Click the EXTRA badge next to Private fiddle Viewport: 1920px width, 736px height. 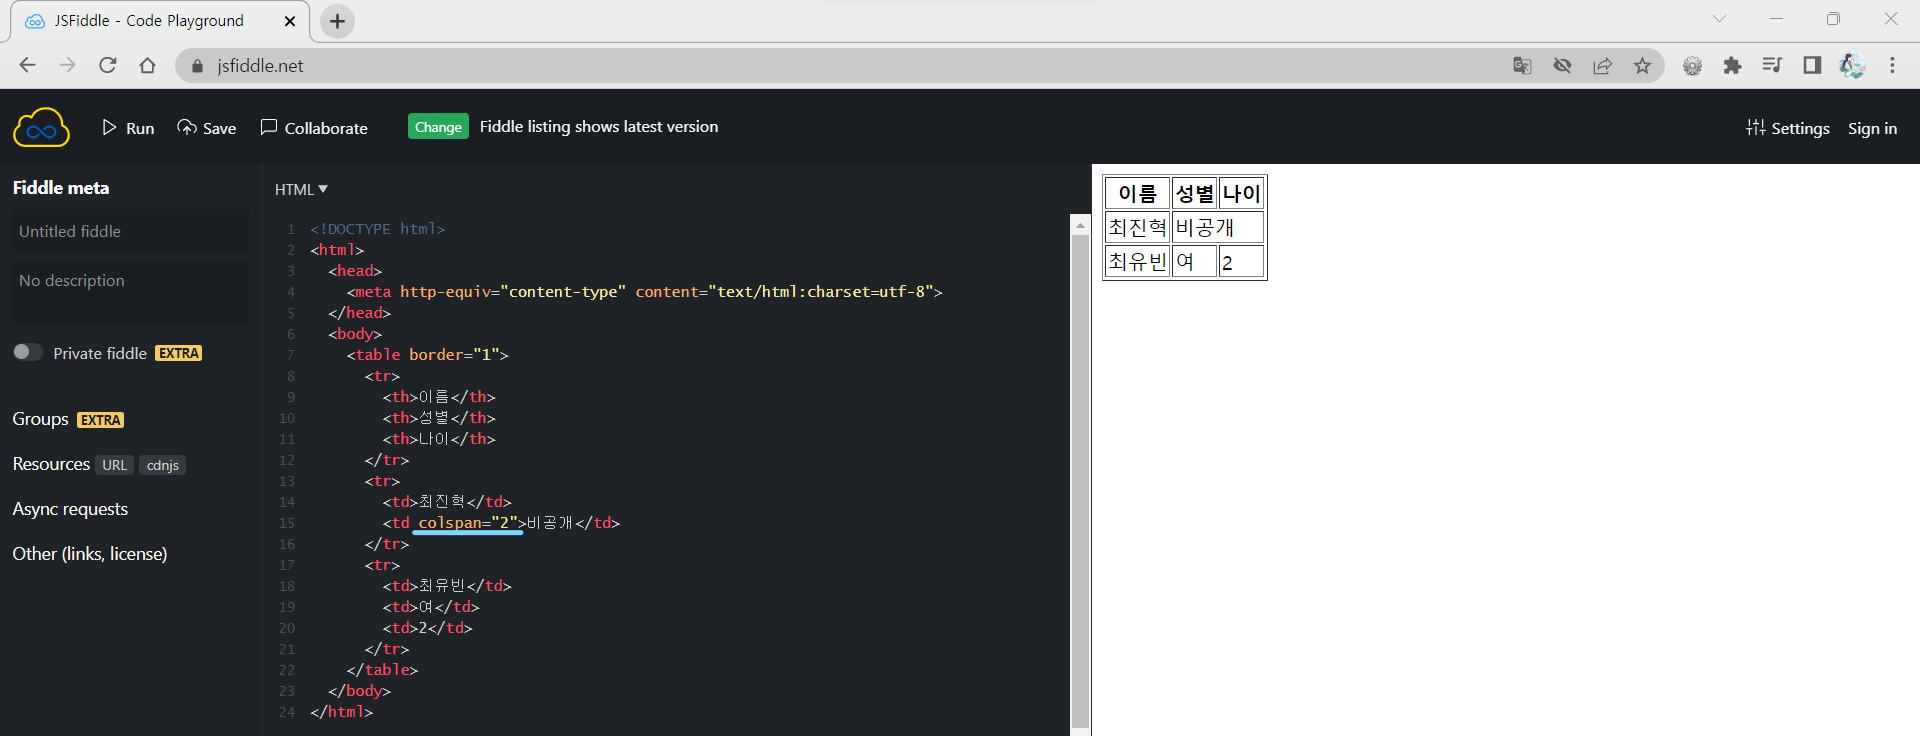click(x=179, y=353)
